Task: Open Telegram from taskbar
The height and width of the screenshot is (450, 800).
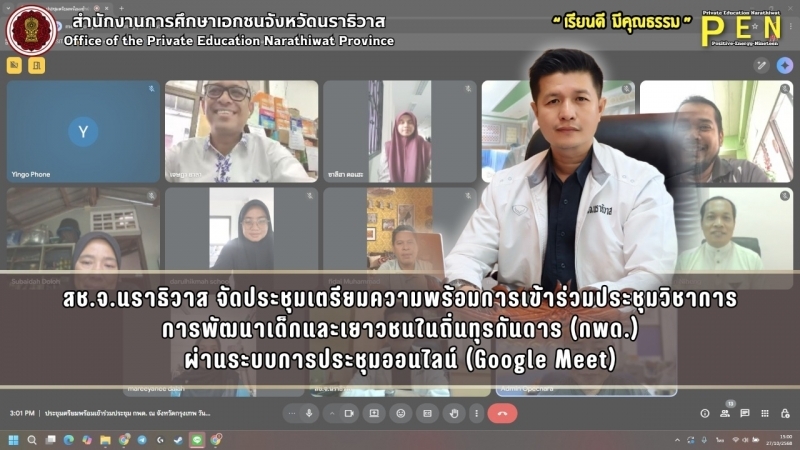Action: pos(142,440)
